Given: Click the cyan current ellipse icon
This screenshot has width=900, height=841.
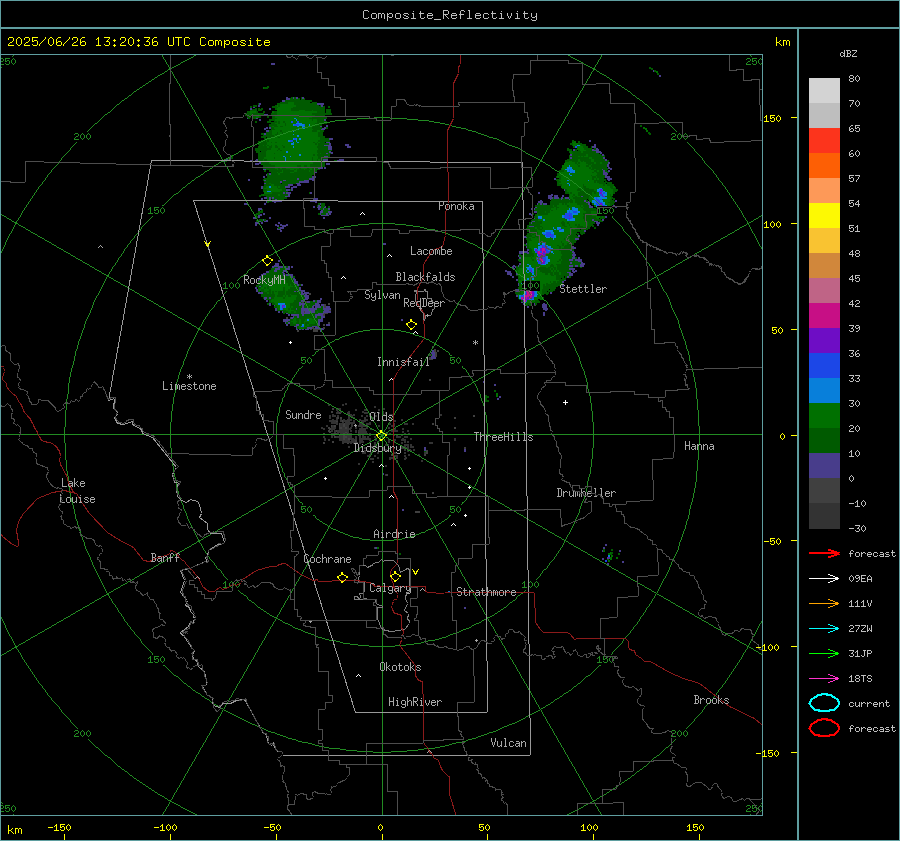Looking at the screenshot, I should tap(824, 703).
